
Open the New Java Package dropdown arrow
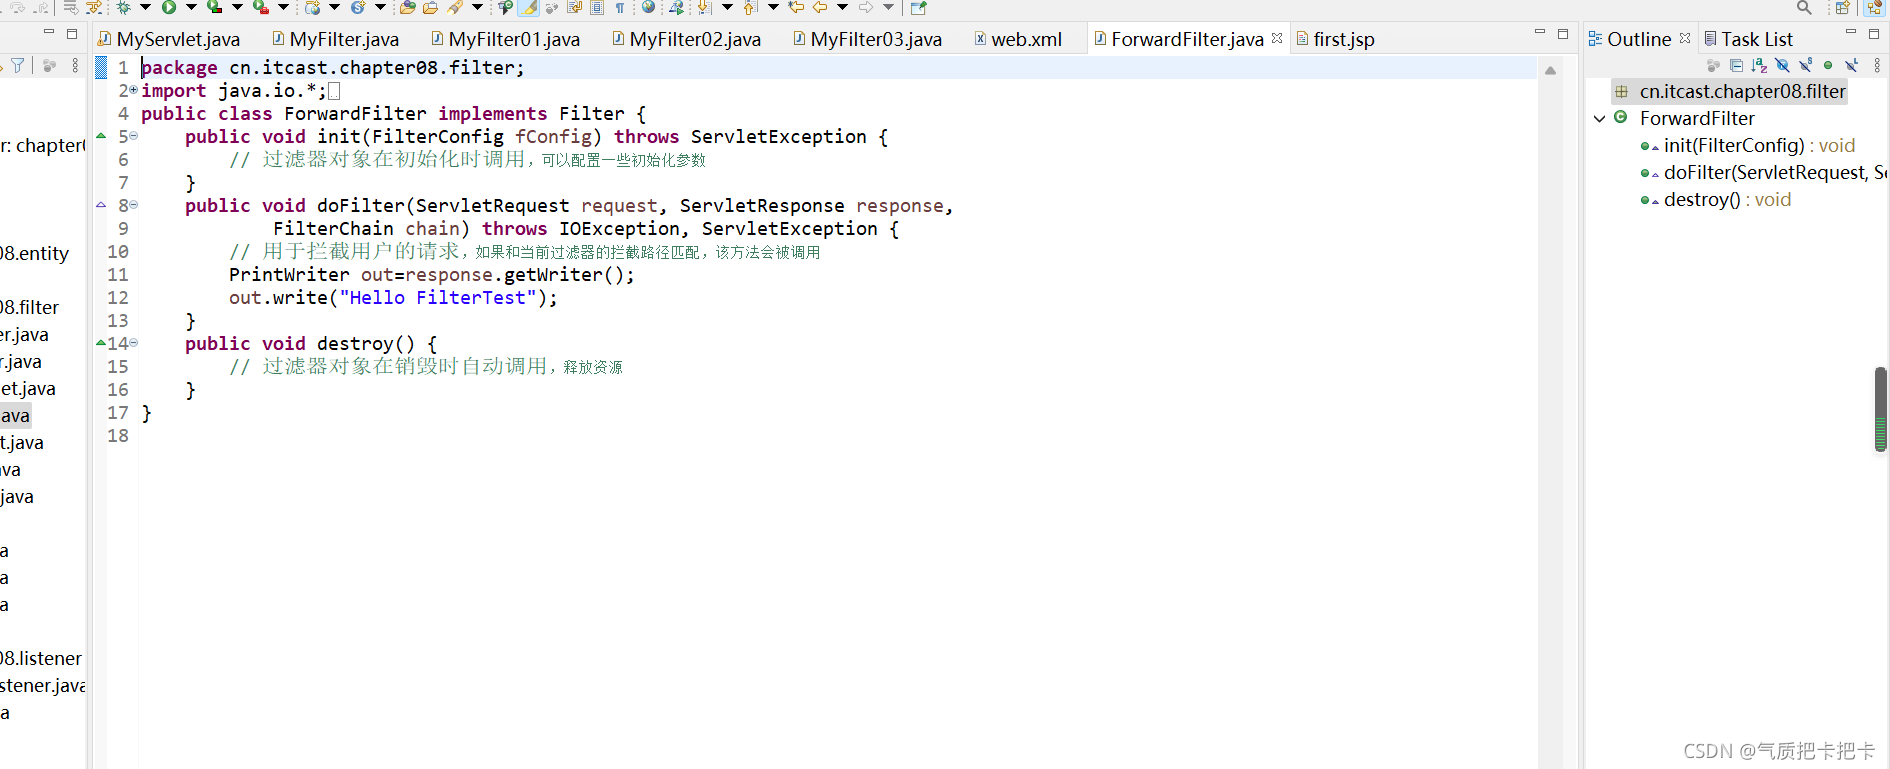(x=334, y=7)
